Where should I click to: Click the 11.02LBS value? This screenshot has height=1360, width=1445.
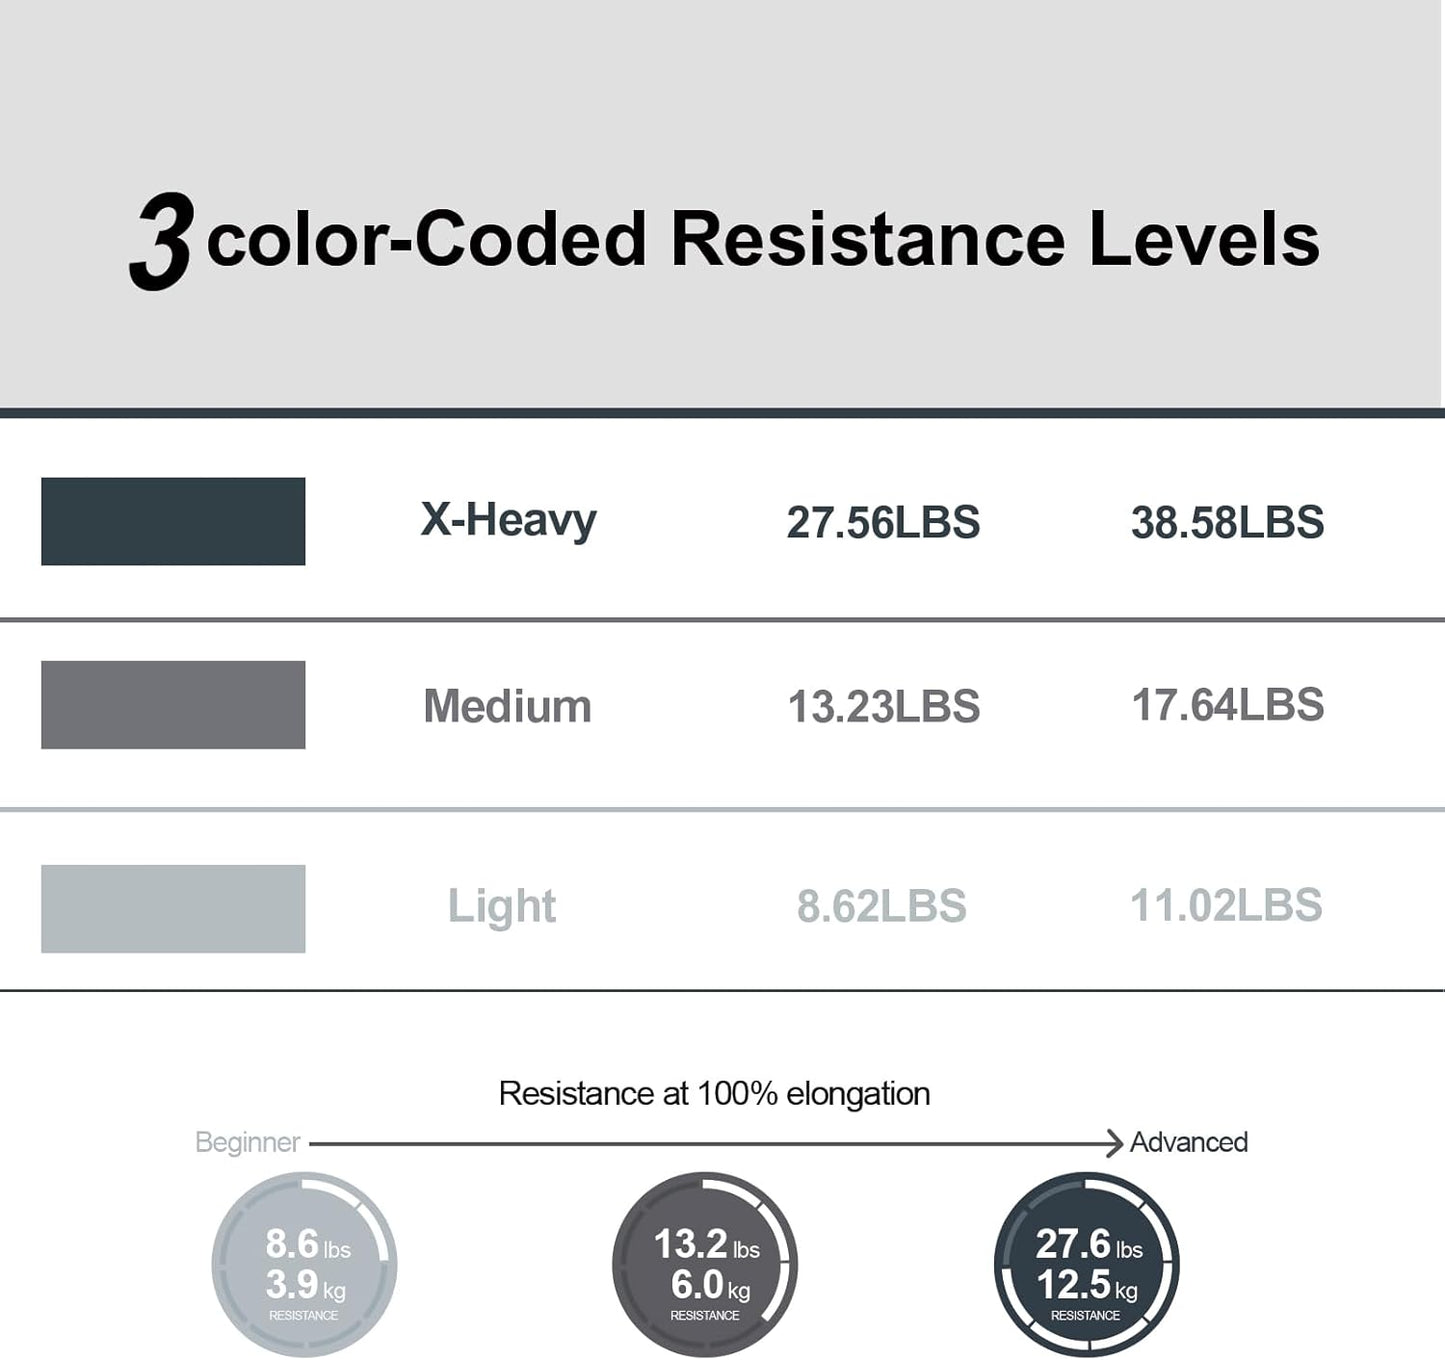pos(1226,906)
